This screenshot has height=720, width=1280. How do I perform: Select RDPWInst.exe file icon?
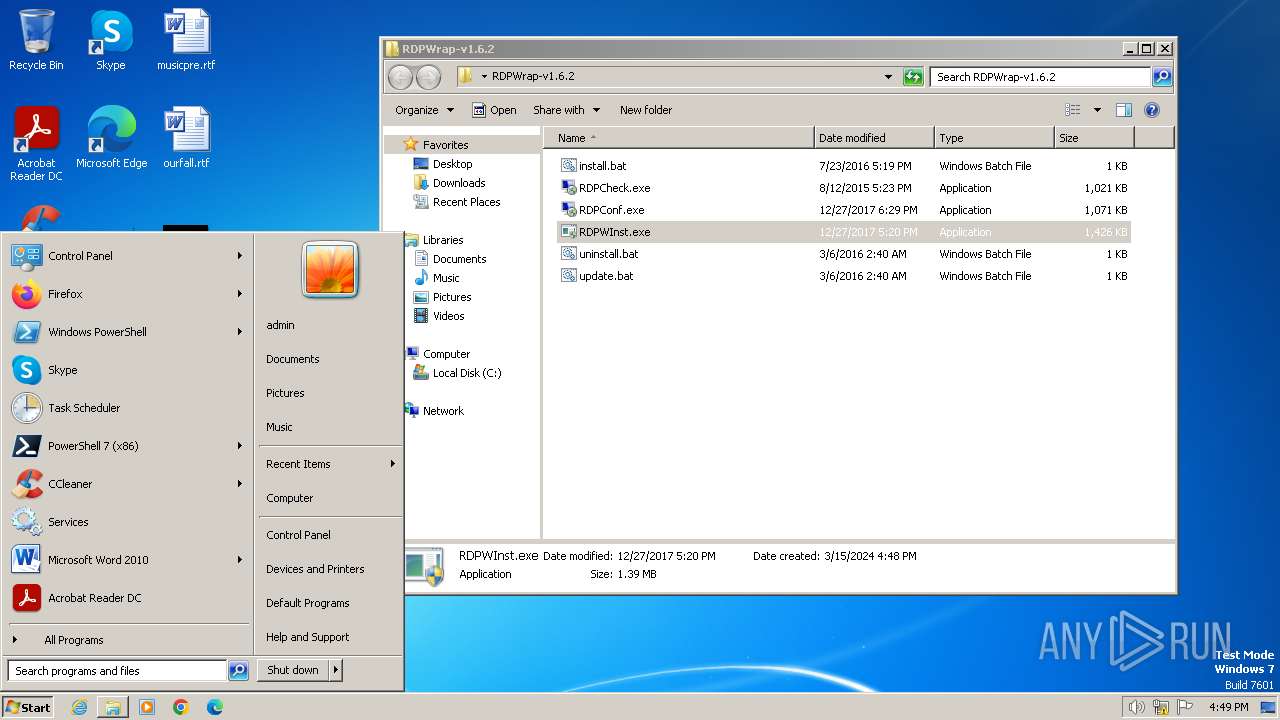569,232
